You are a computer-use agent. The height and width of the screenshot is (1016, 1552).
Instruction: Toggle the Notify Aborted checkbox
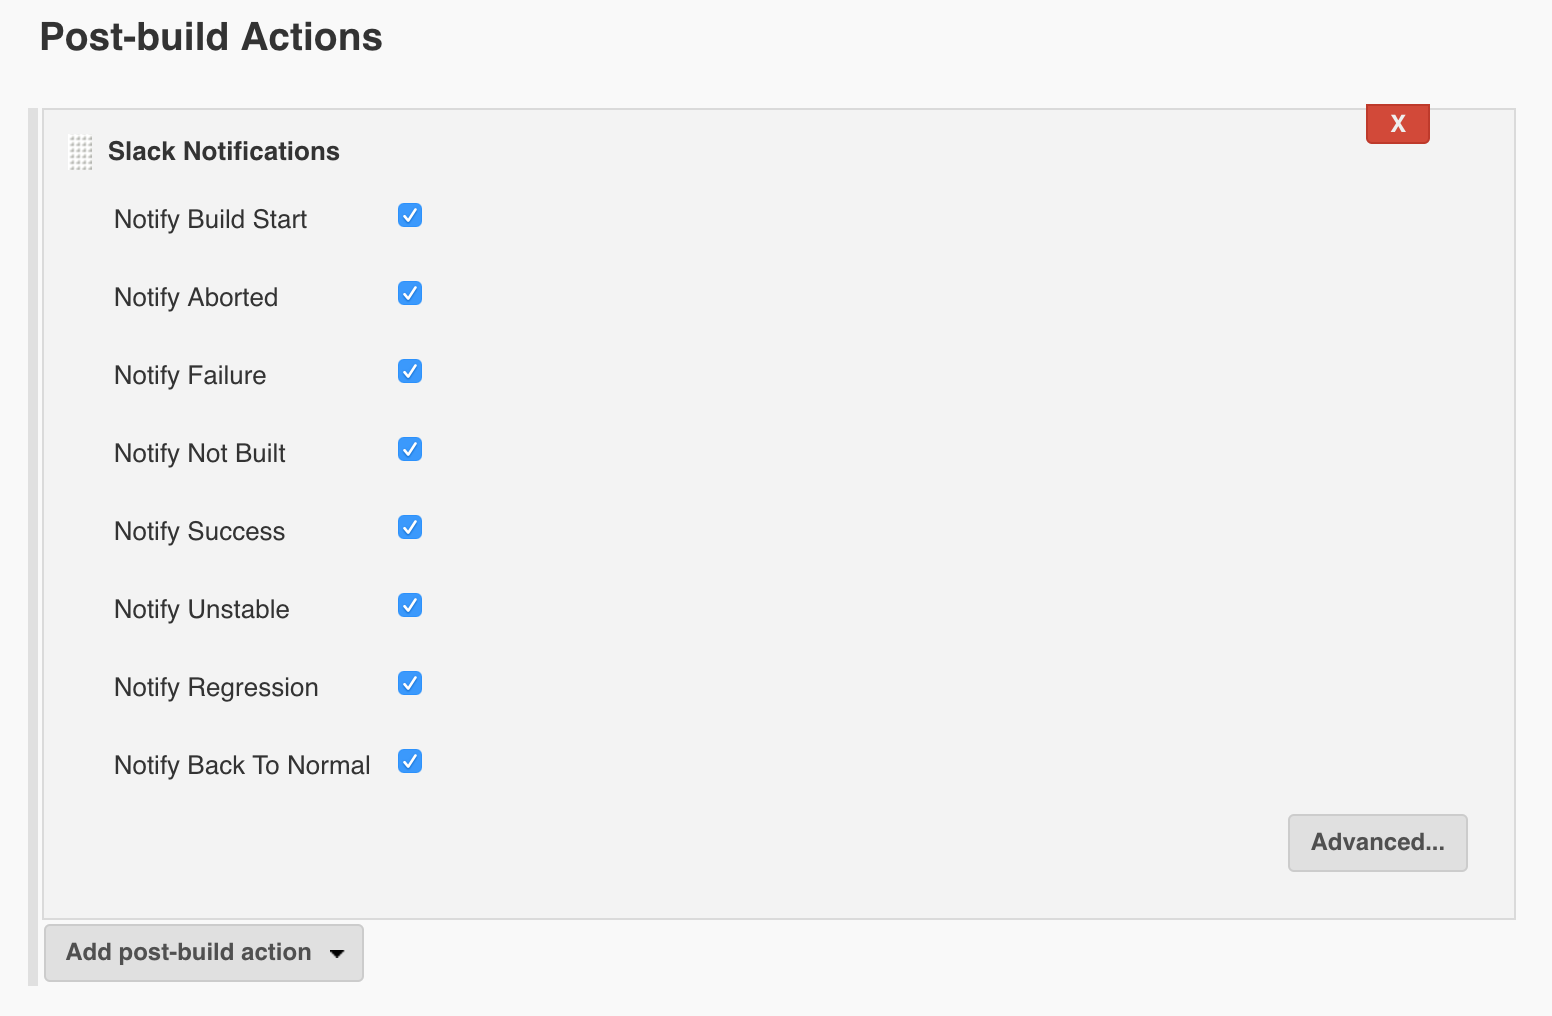(x=410, y=293)
